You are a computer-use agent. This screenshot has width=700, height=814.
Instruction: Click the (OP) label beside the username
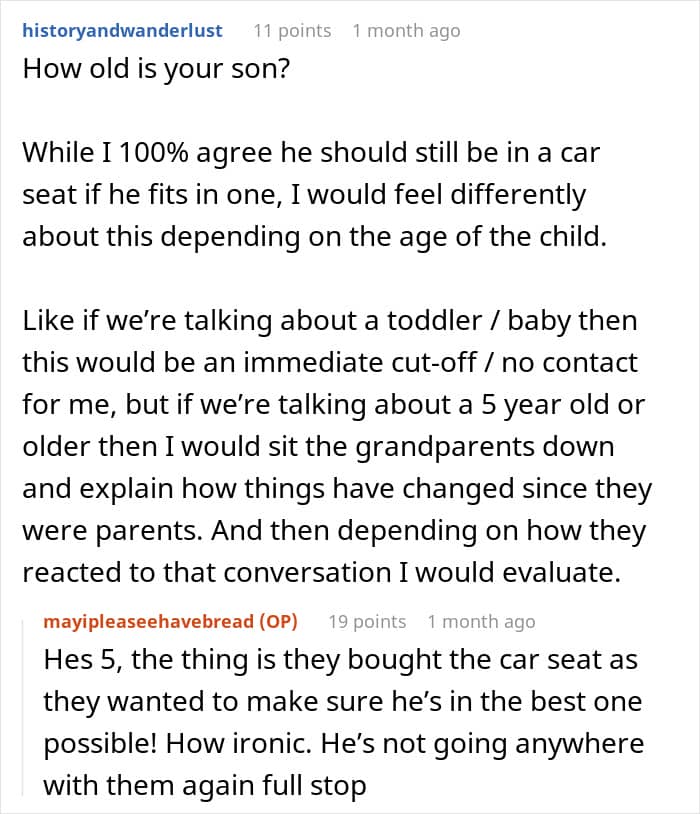pyautogui.click(x=278, y=622)
